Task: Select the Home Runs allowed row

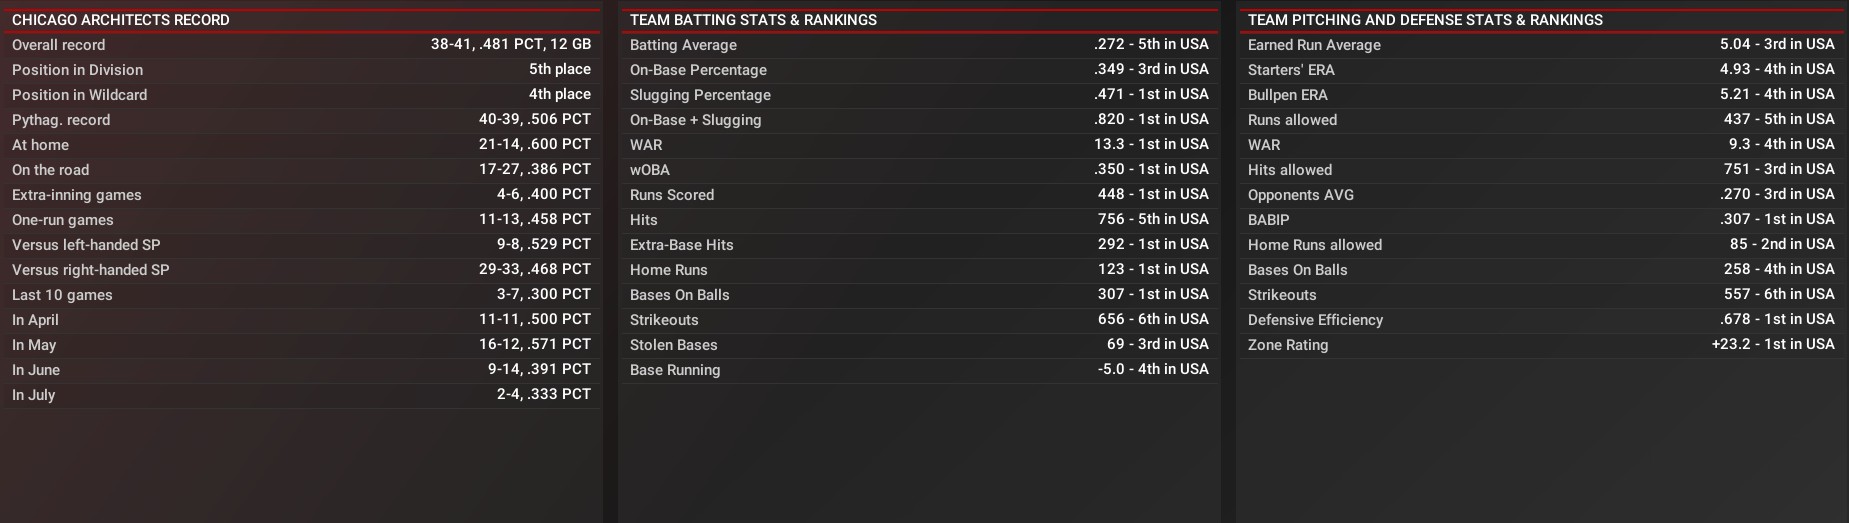Action: click(1540, 245)
